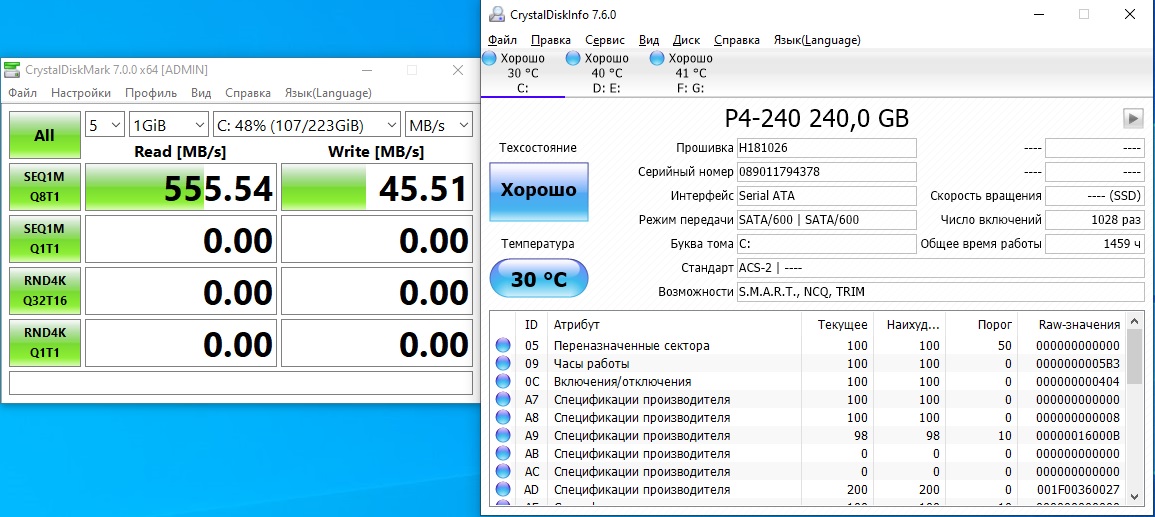Open Профиль menu in CrystalDiskMark
The width and height of the screenshot is (1155, 517).
coord(151,93)
